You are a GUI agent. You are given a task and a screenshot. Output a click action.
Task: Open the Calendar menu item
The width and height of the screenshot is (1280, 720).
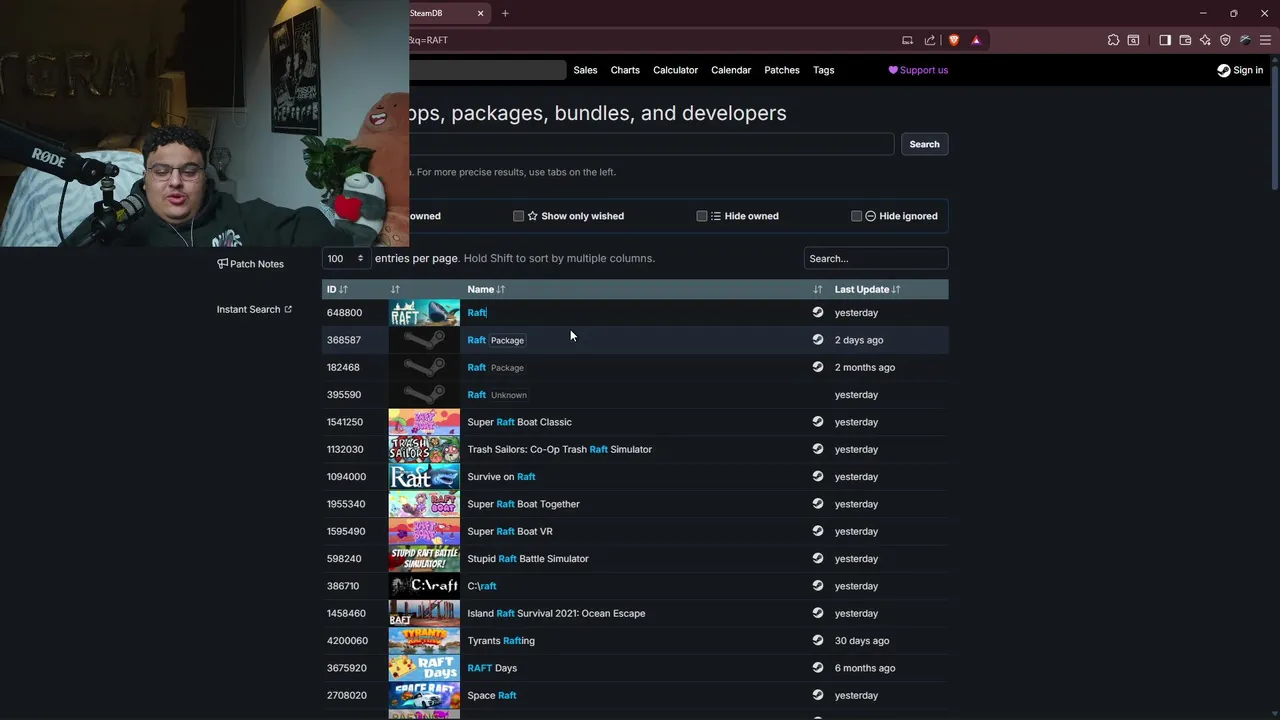pyautogui.click(x=731, y=70)
